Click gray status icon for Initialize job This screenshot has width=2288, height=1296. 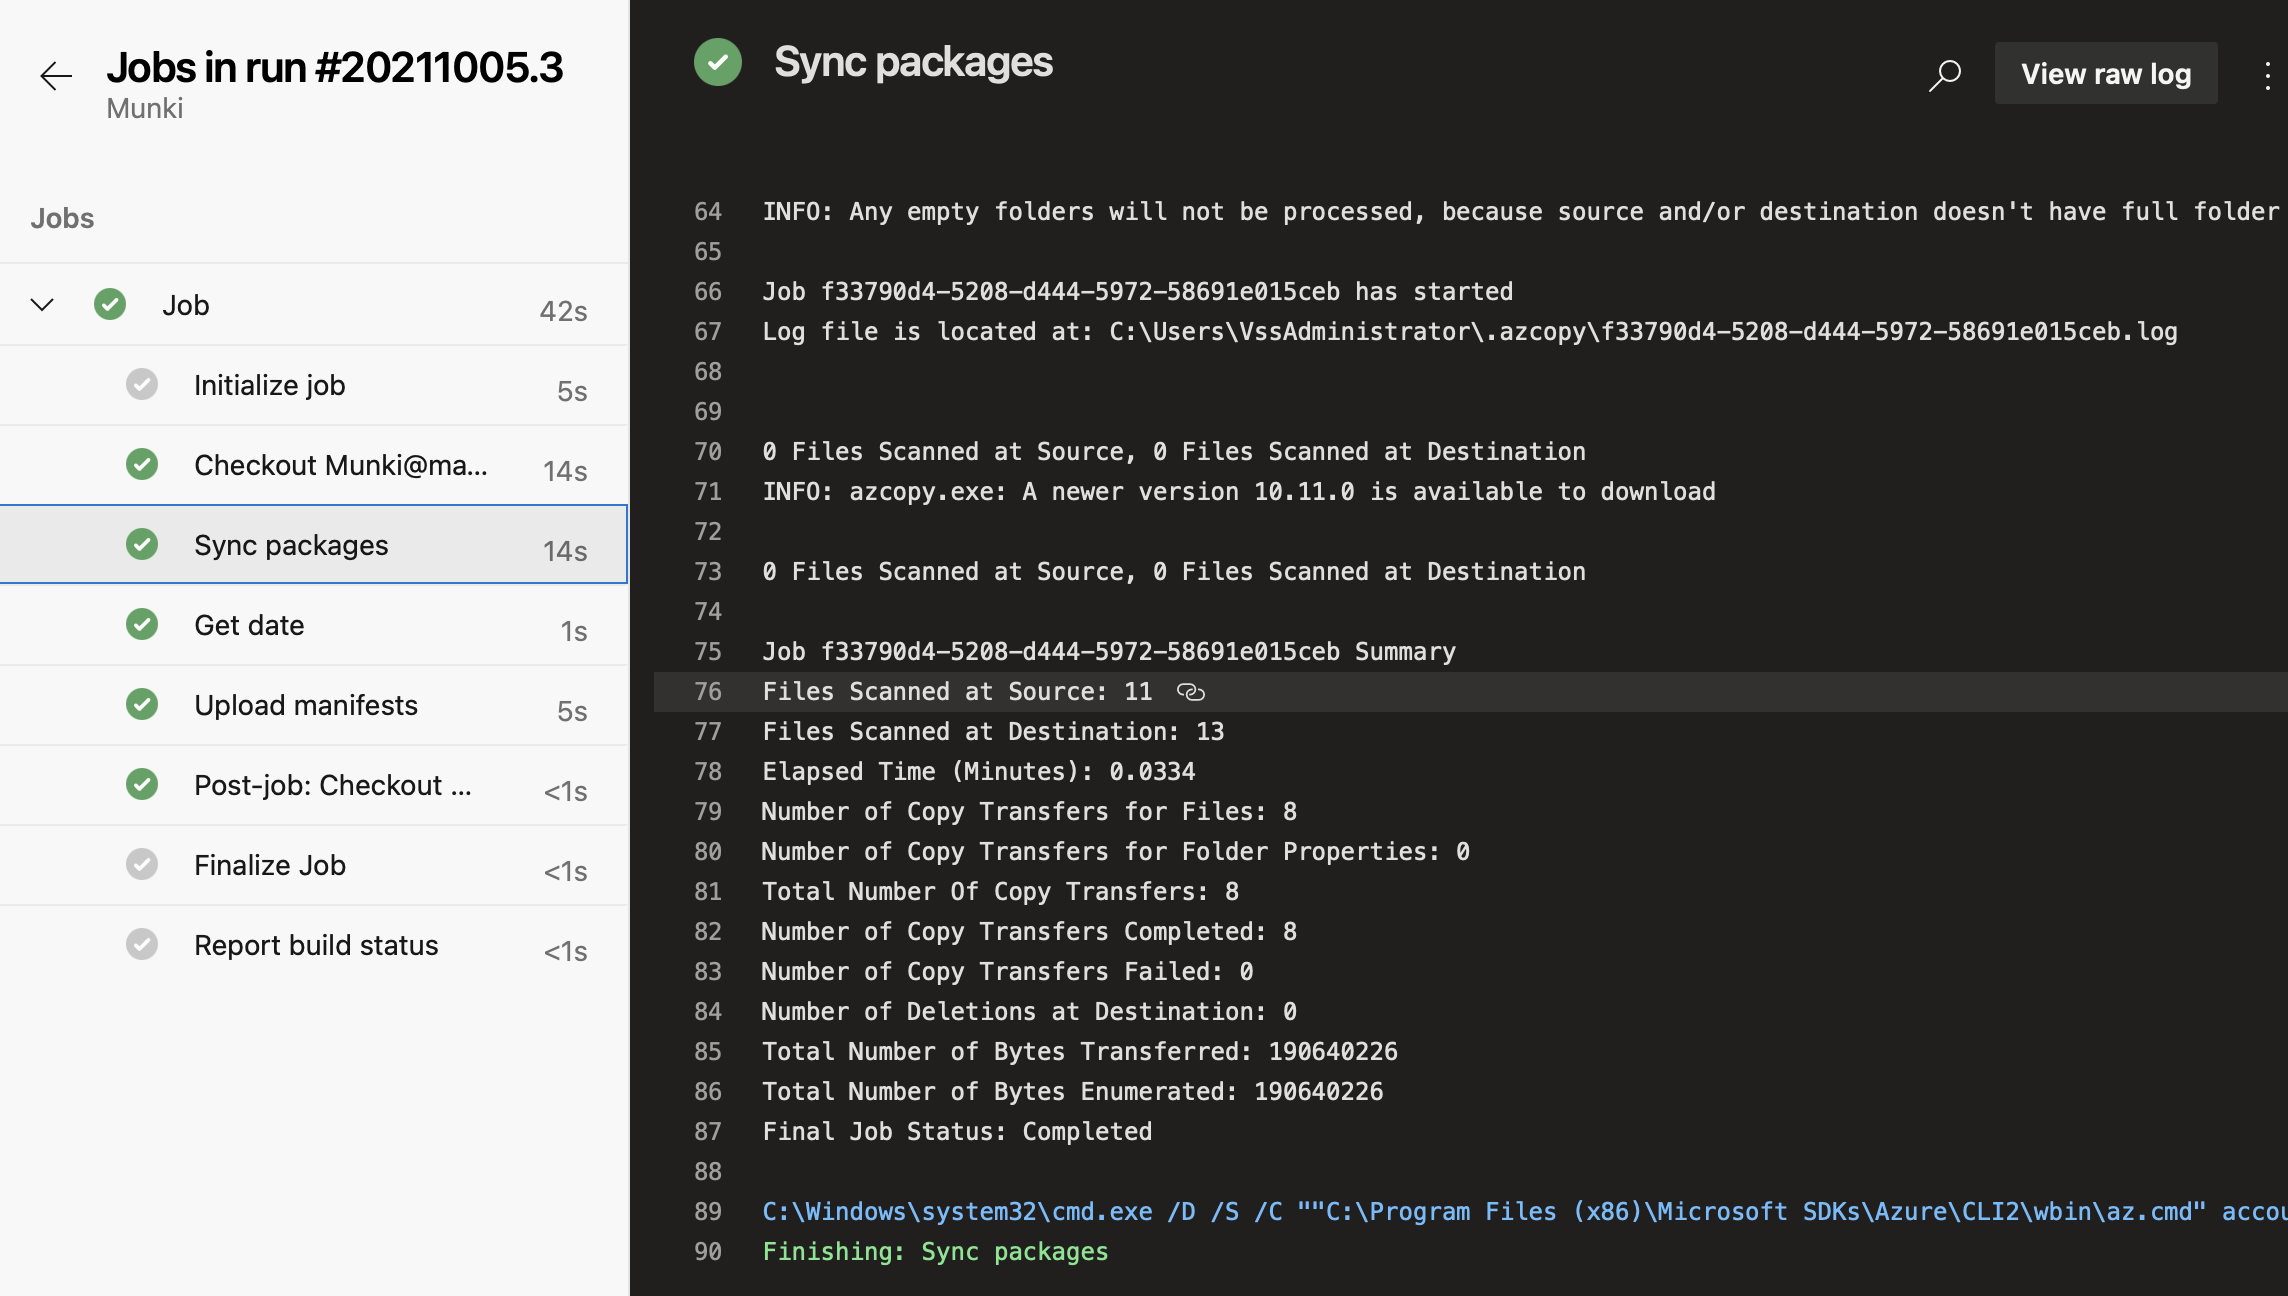coord(142,384)
